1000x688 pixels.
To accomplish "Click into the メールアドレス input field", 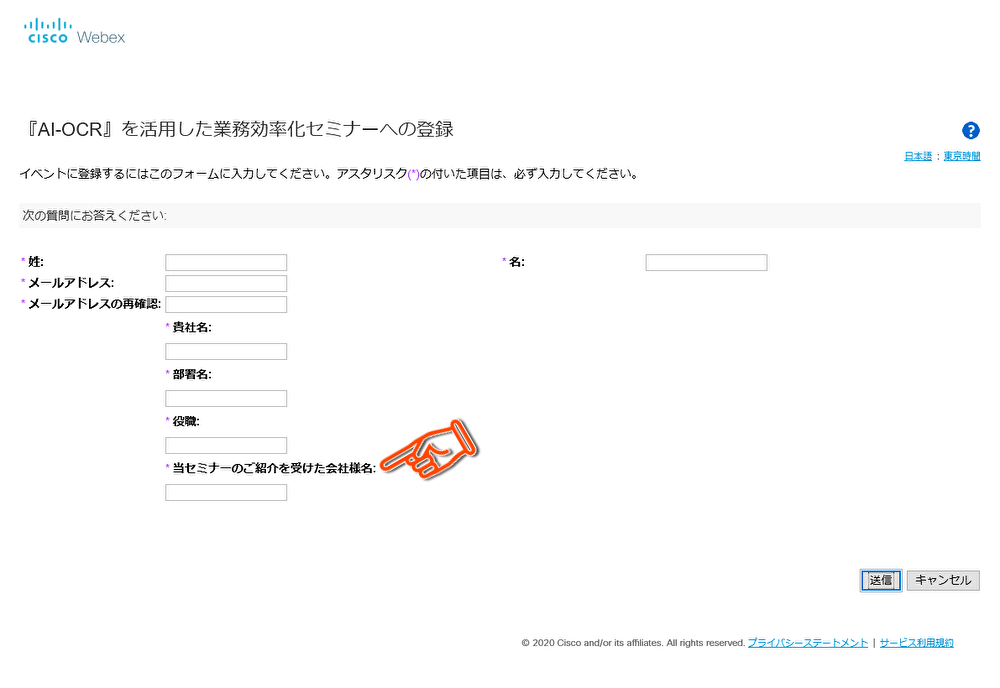I will pyautogui.click(x=226, y=284).
